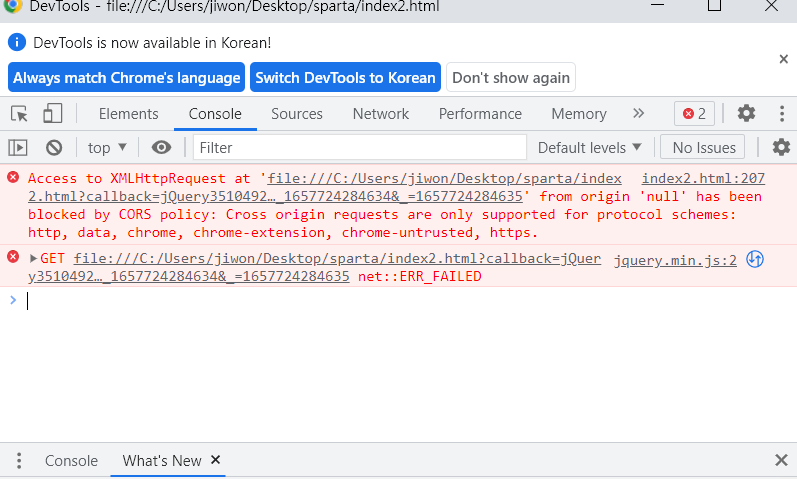Viewport: 797px width, 479px height.
Task: Click net::ERR_FAILED error text
Action: click(419, 277)
